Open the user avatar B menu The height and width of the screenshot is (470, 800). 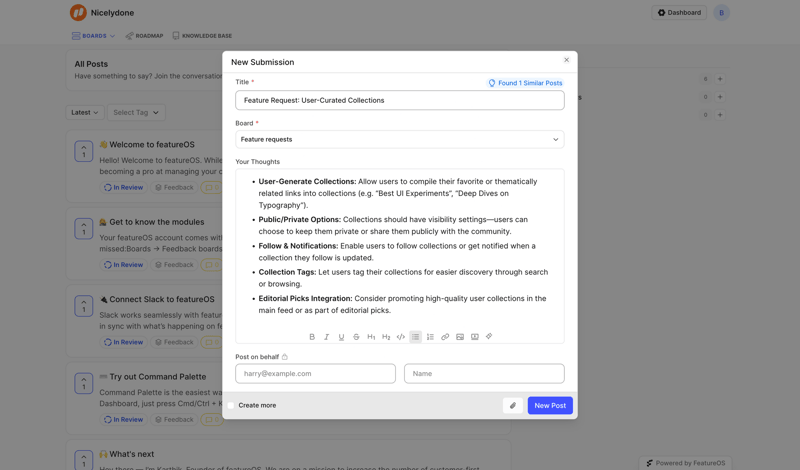[721, 13]
